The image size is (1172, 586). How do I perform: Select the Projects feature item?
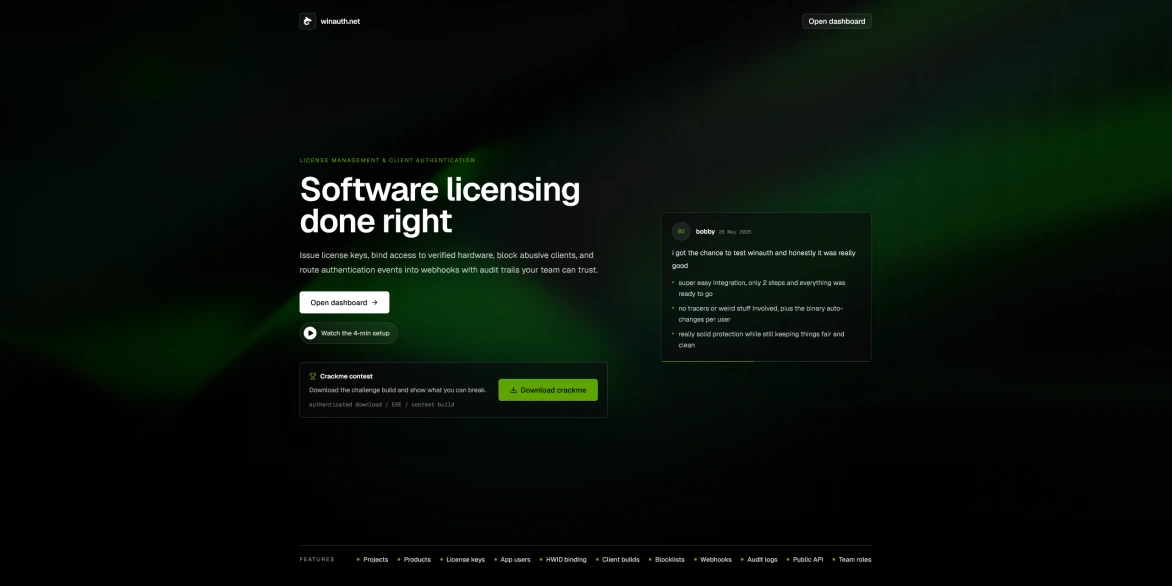[x=375, y=560]
